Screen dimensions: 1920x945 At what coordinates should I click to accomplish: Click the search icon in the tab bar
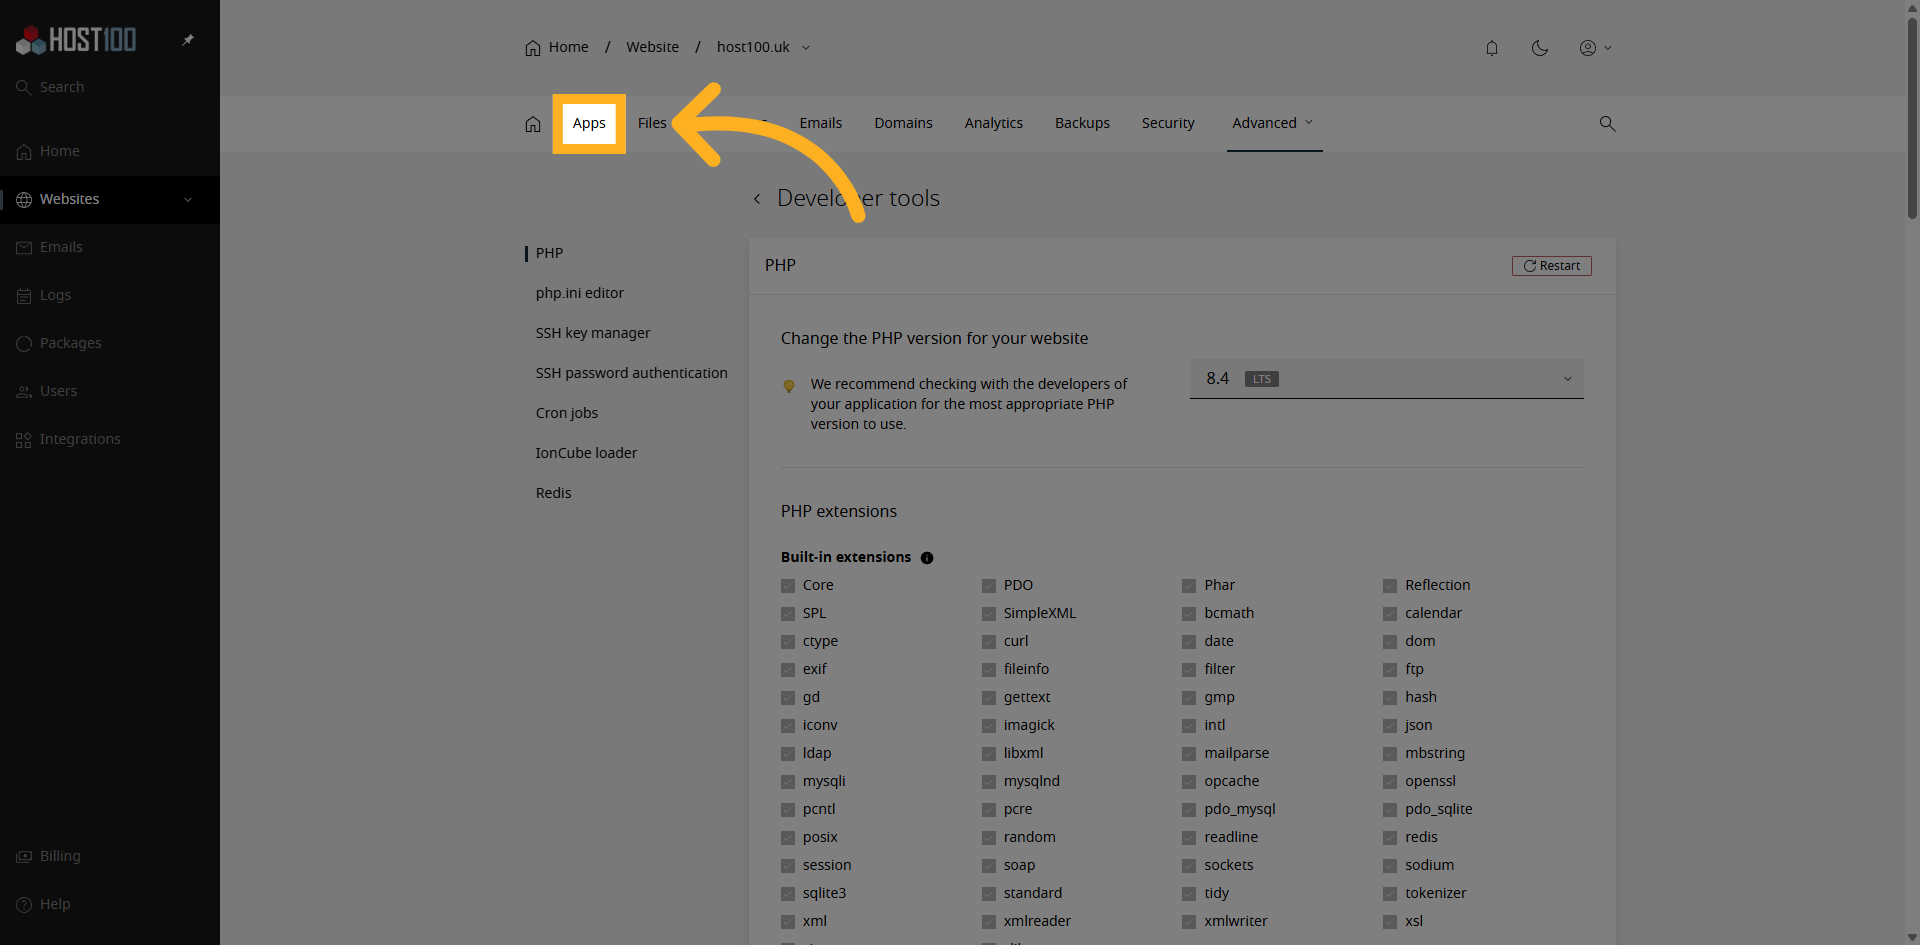click(x=1607, y=124)
